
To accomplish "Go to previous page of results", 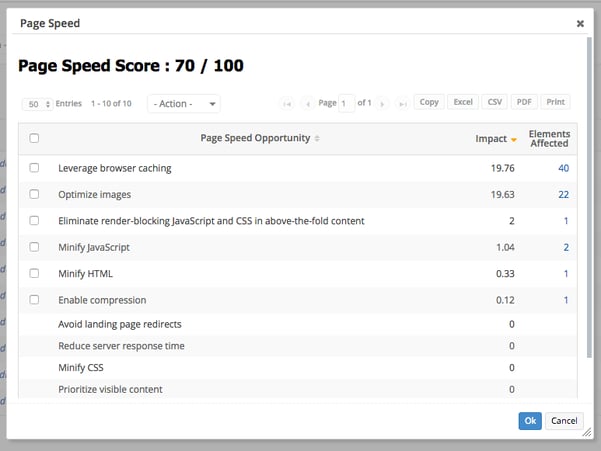I will 307,103.
